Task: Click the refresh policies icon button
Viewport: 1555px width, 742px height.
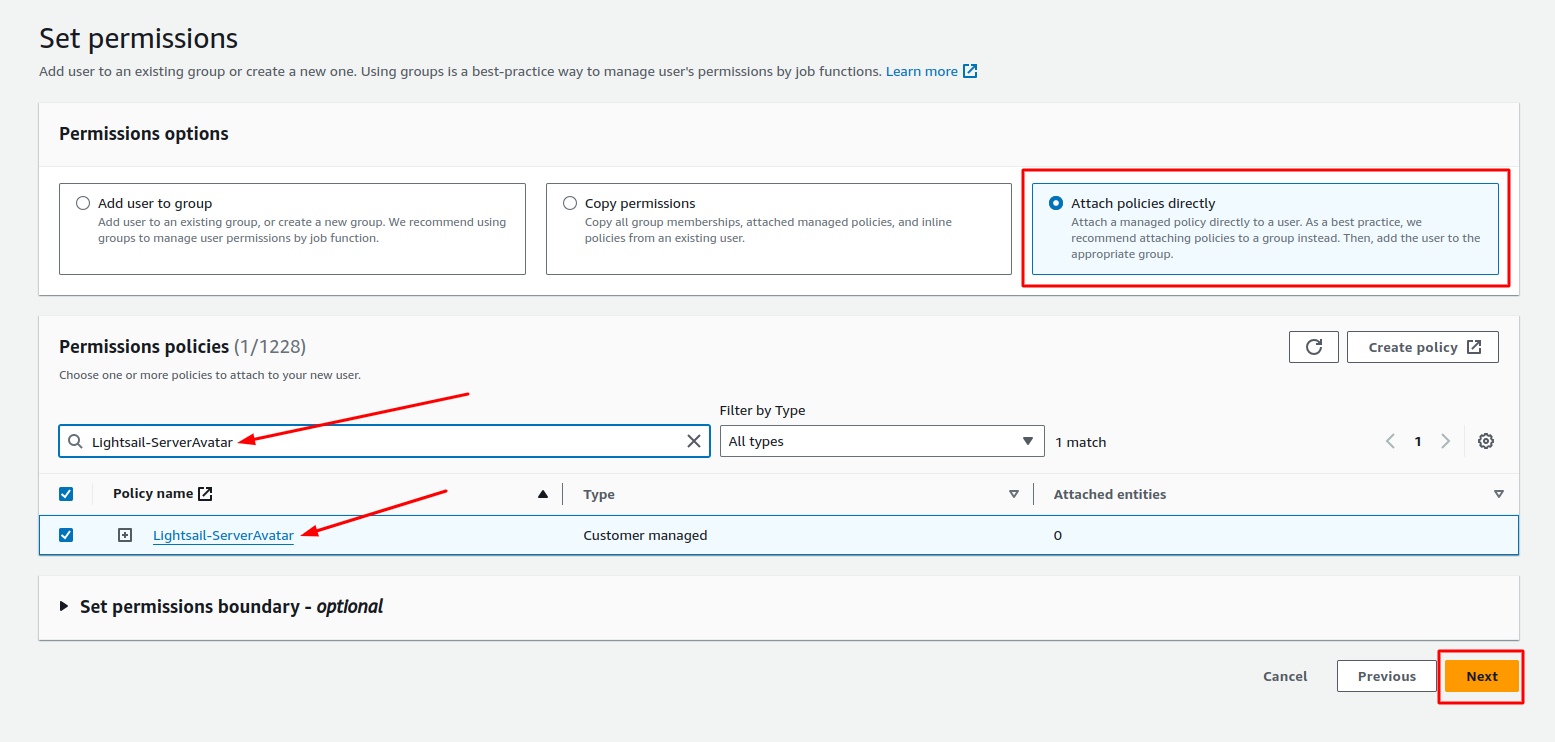Action: pos(1314,347)
